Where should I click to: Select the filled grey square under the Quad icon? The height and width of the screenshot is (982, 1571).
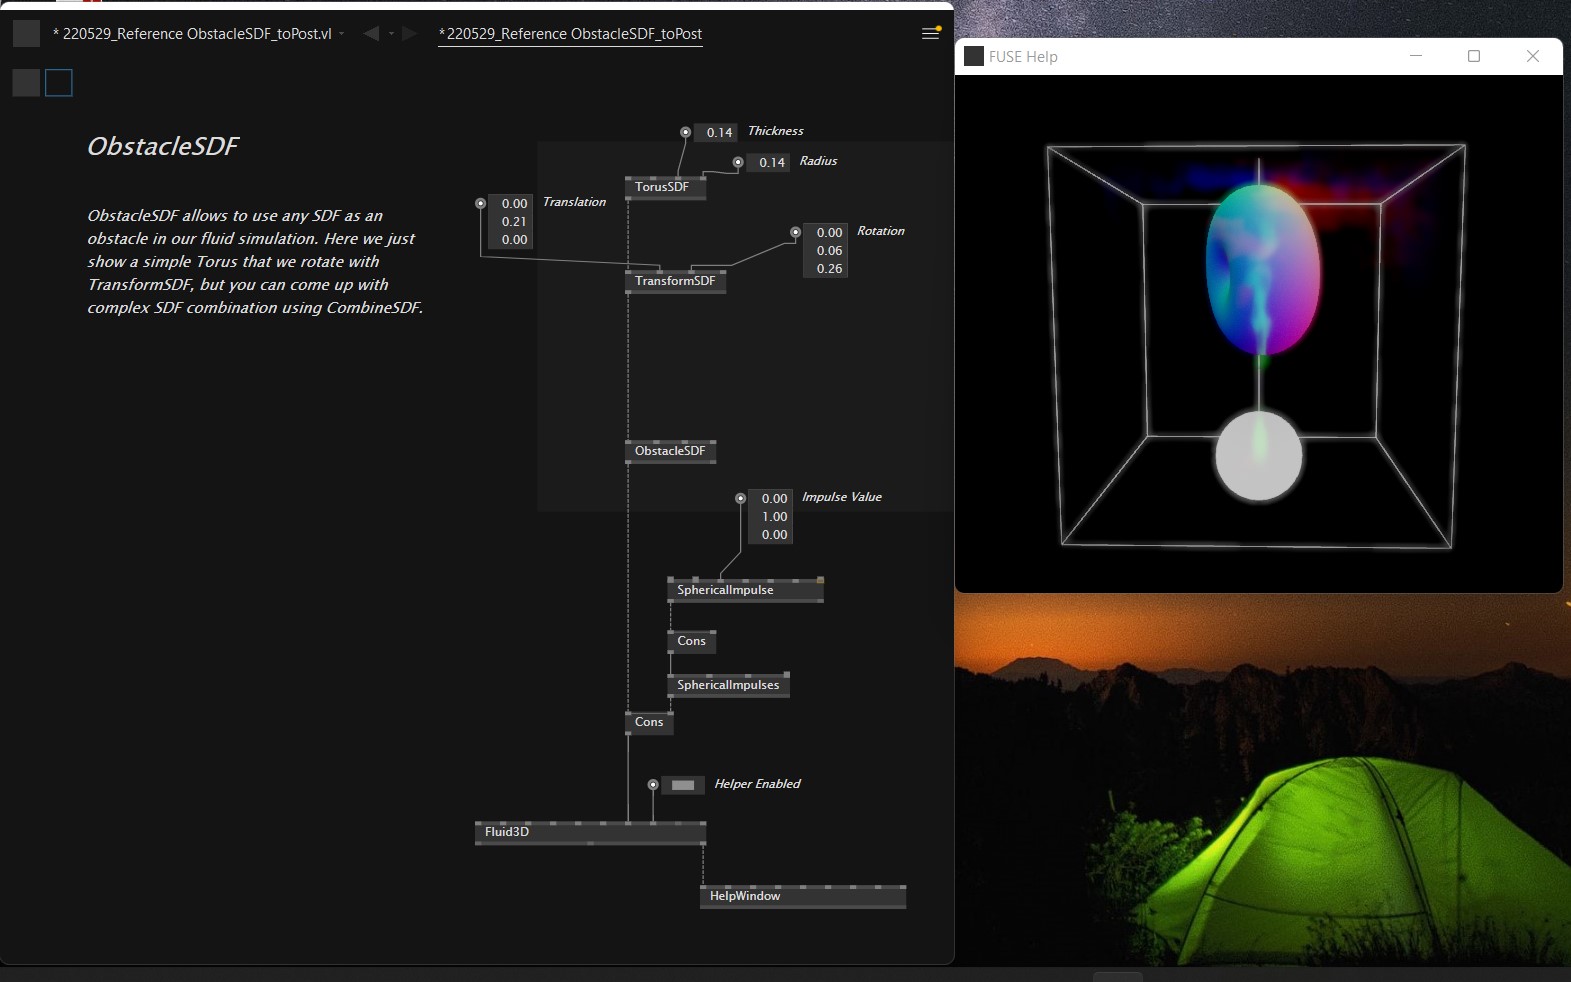pyautogui.click(x=26, y=83)
